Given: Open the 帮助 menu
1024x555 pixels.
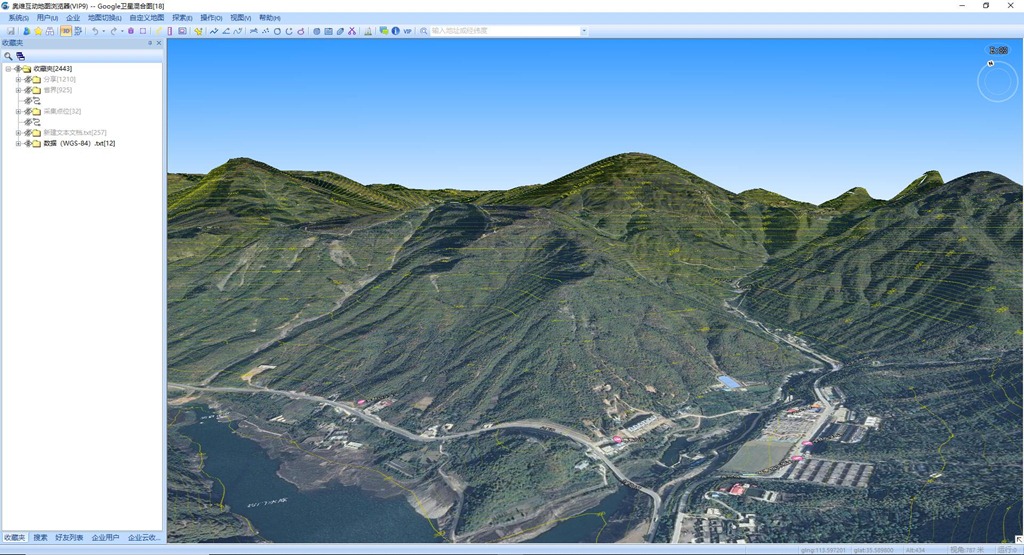Looking at the screenshot, I should click(x=270, y=18).
